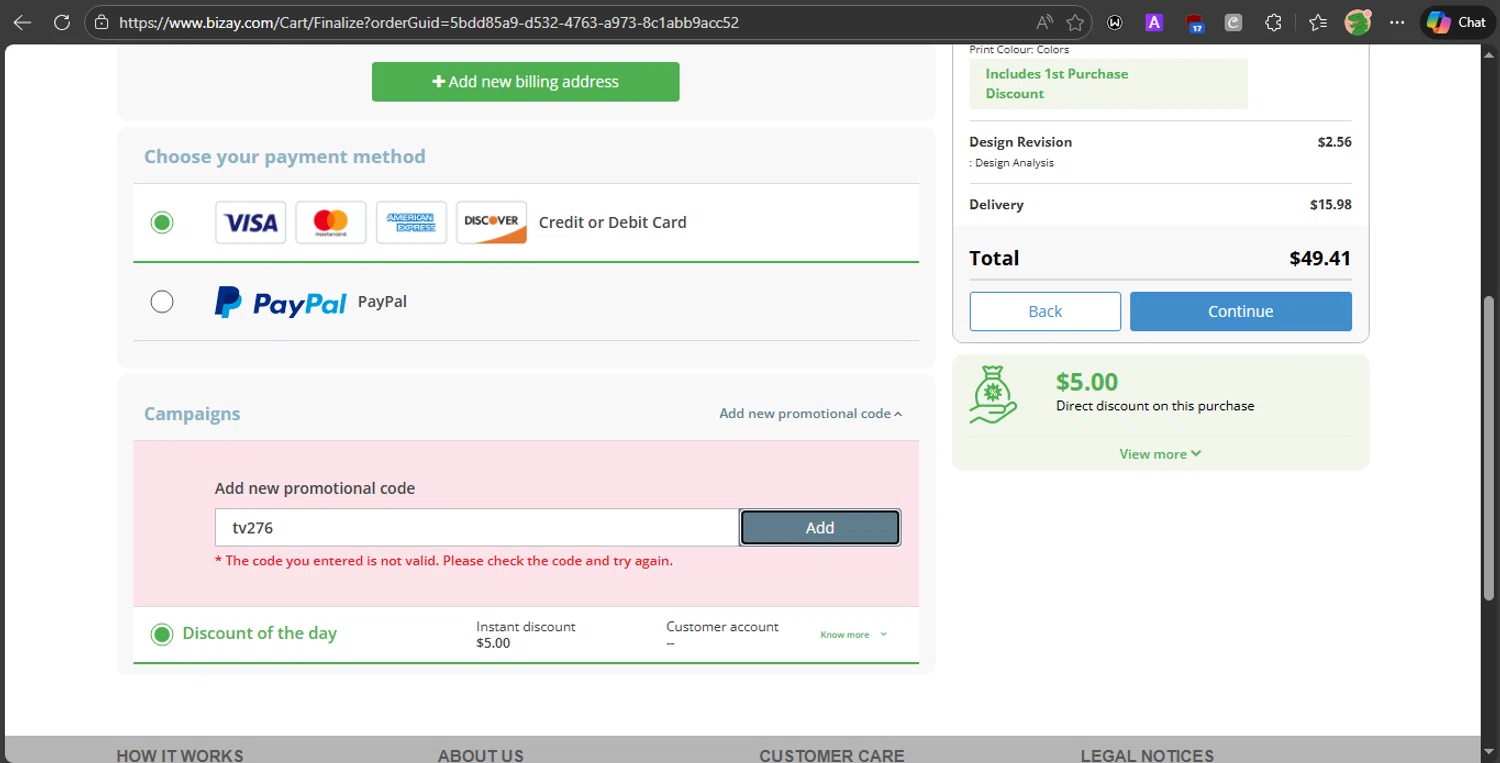Click the PayPal logo
1500x763 pixels.
point(281,302)
